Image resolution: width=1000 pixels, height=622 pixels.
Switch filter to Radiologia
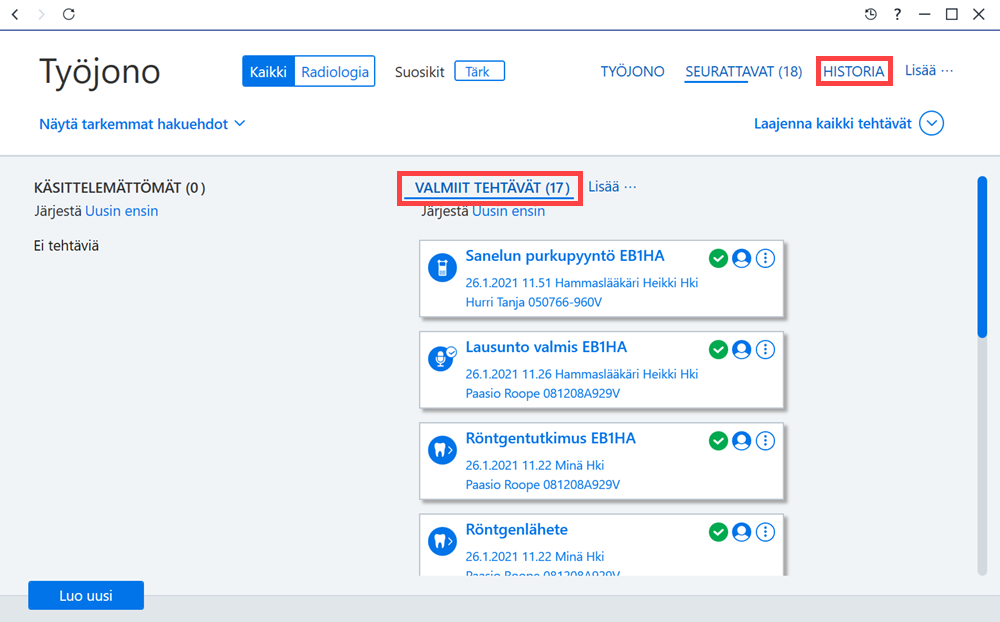click(335, 71)
